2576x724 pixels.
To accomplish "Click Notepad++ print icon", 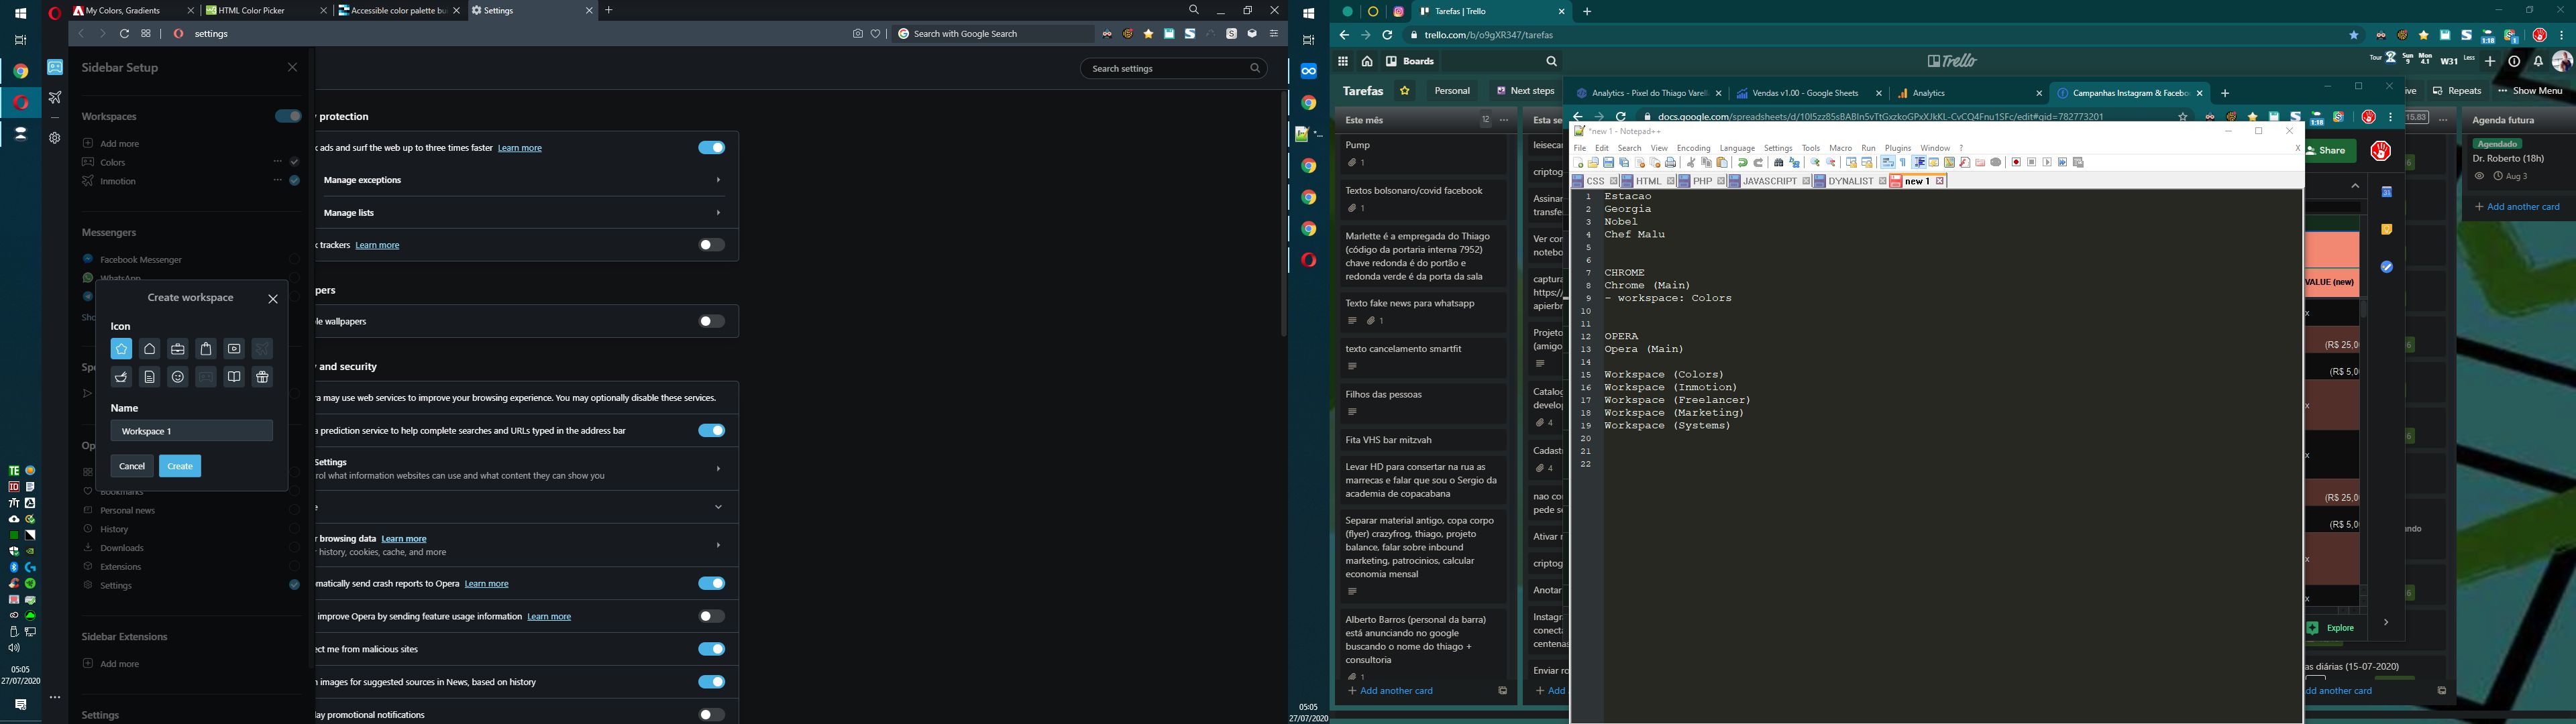I will (x=1670, y=162).
